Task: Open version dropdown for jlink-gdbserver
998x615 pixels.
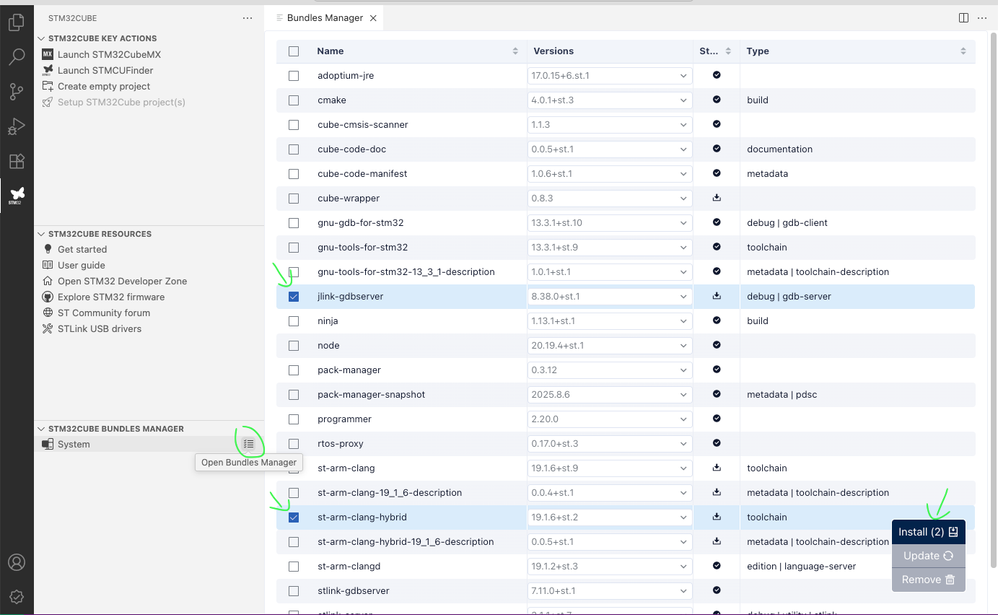Action: [x=609, y=296]
